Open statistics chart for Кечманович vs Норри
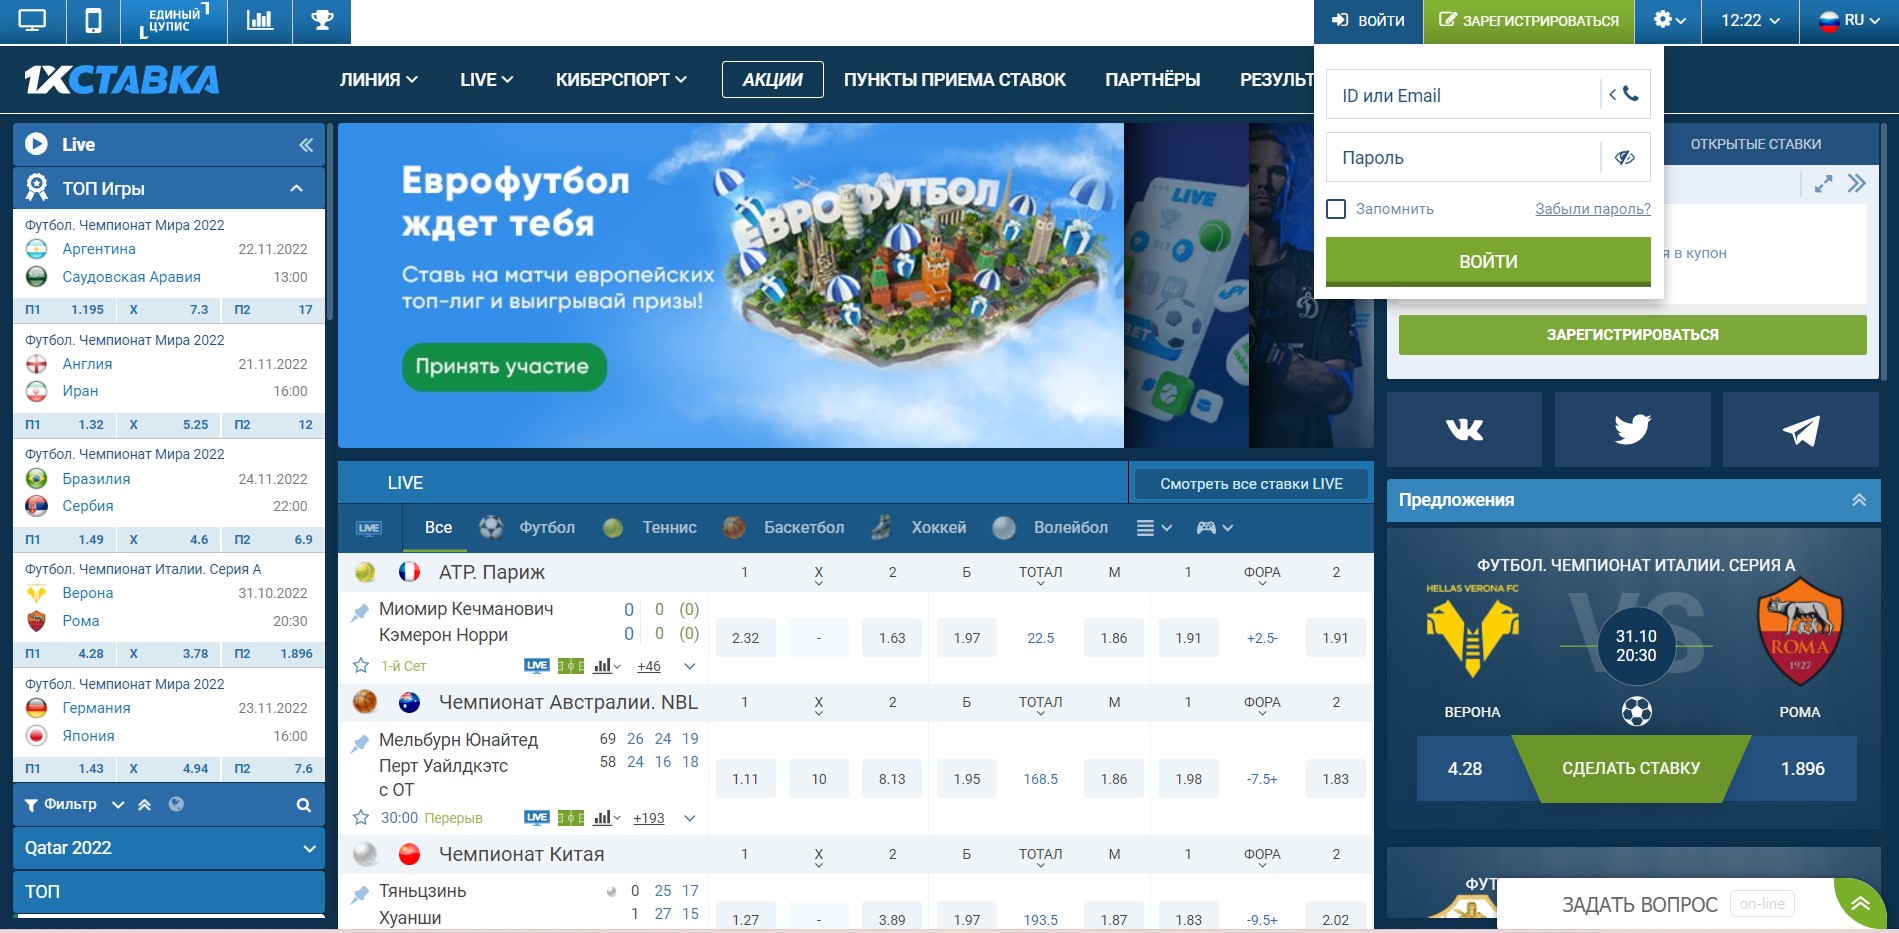Screen dimensions: 1899x933 pos(606,666)
